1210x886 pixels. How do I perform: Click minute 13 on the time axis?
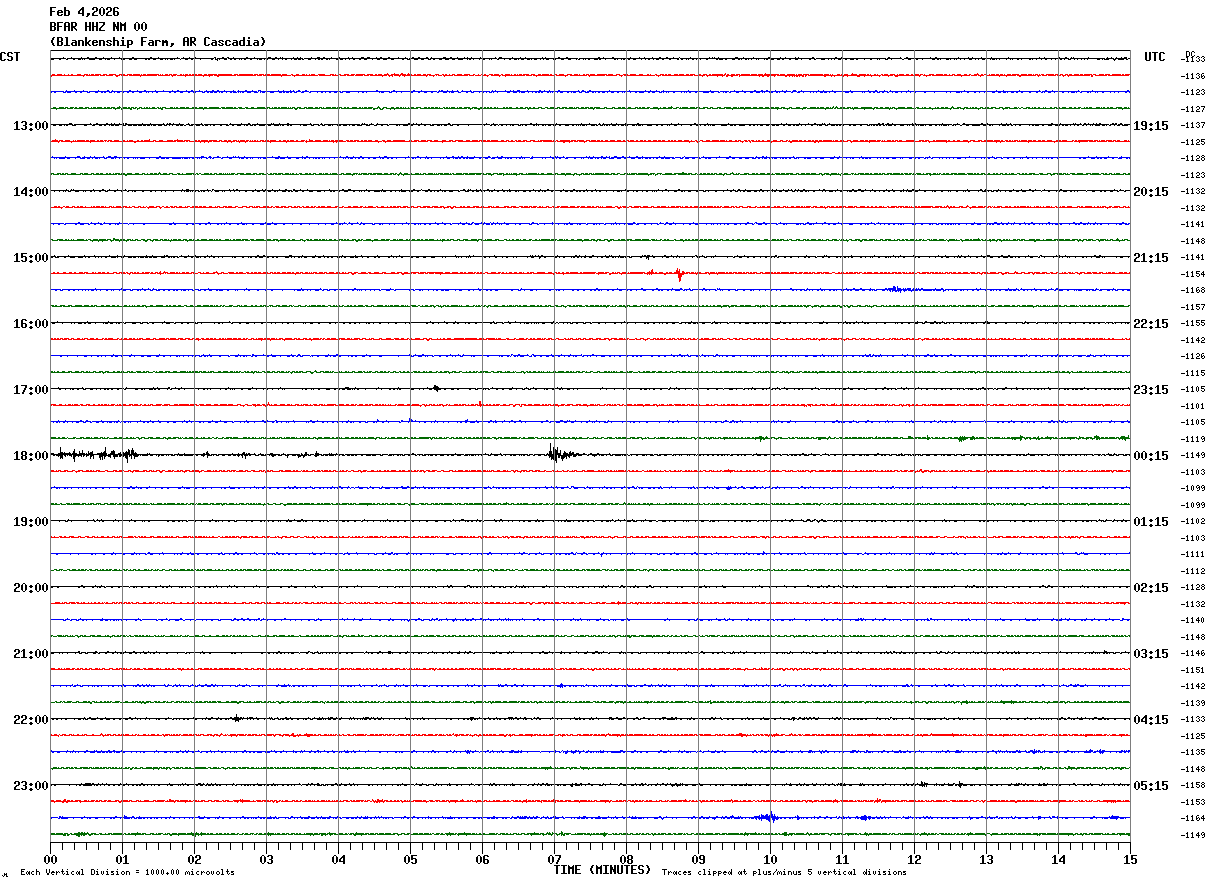tap(986, 859)
